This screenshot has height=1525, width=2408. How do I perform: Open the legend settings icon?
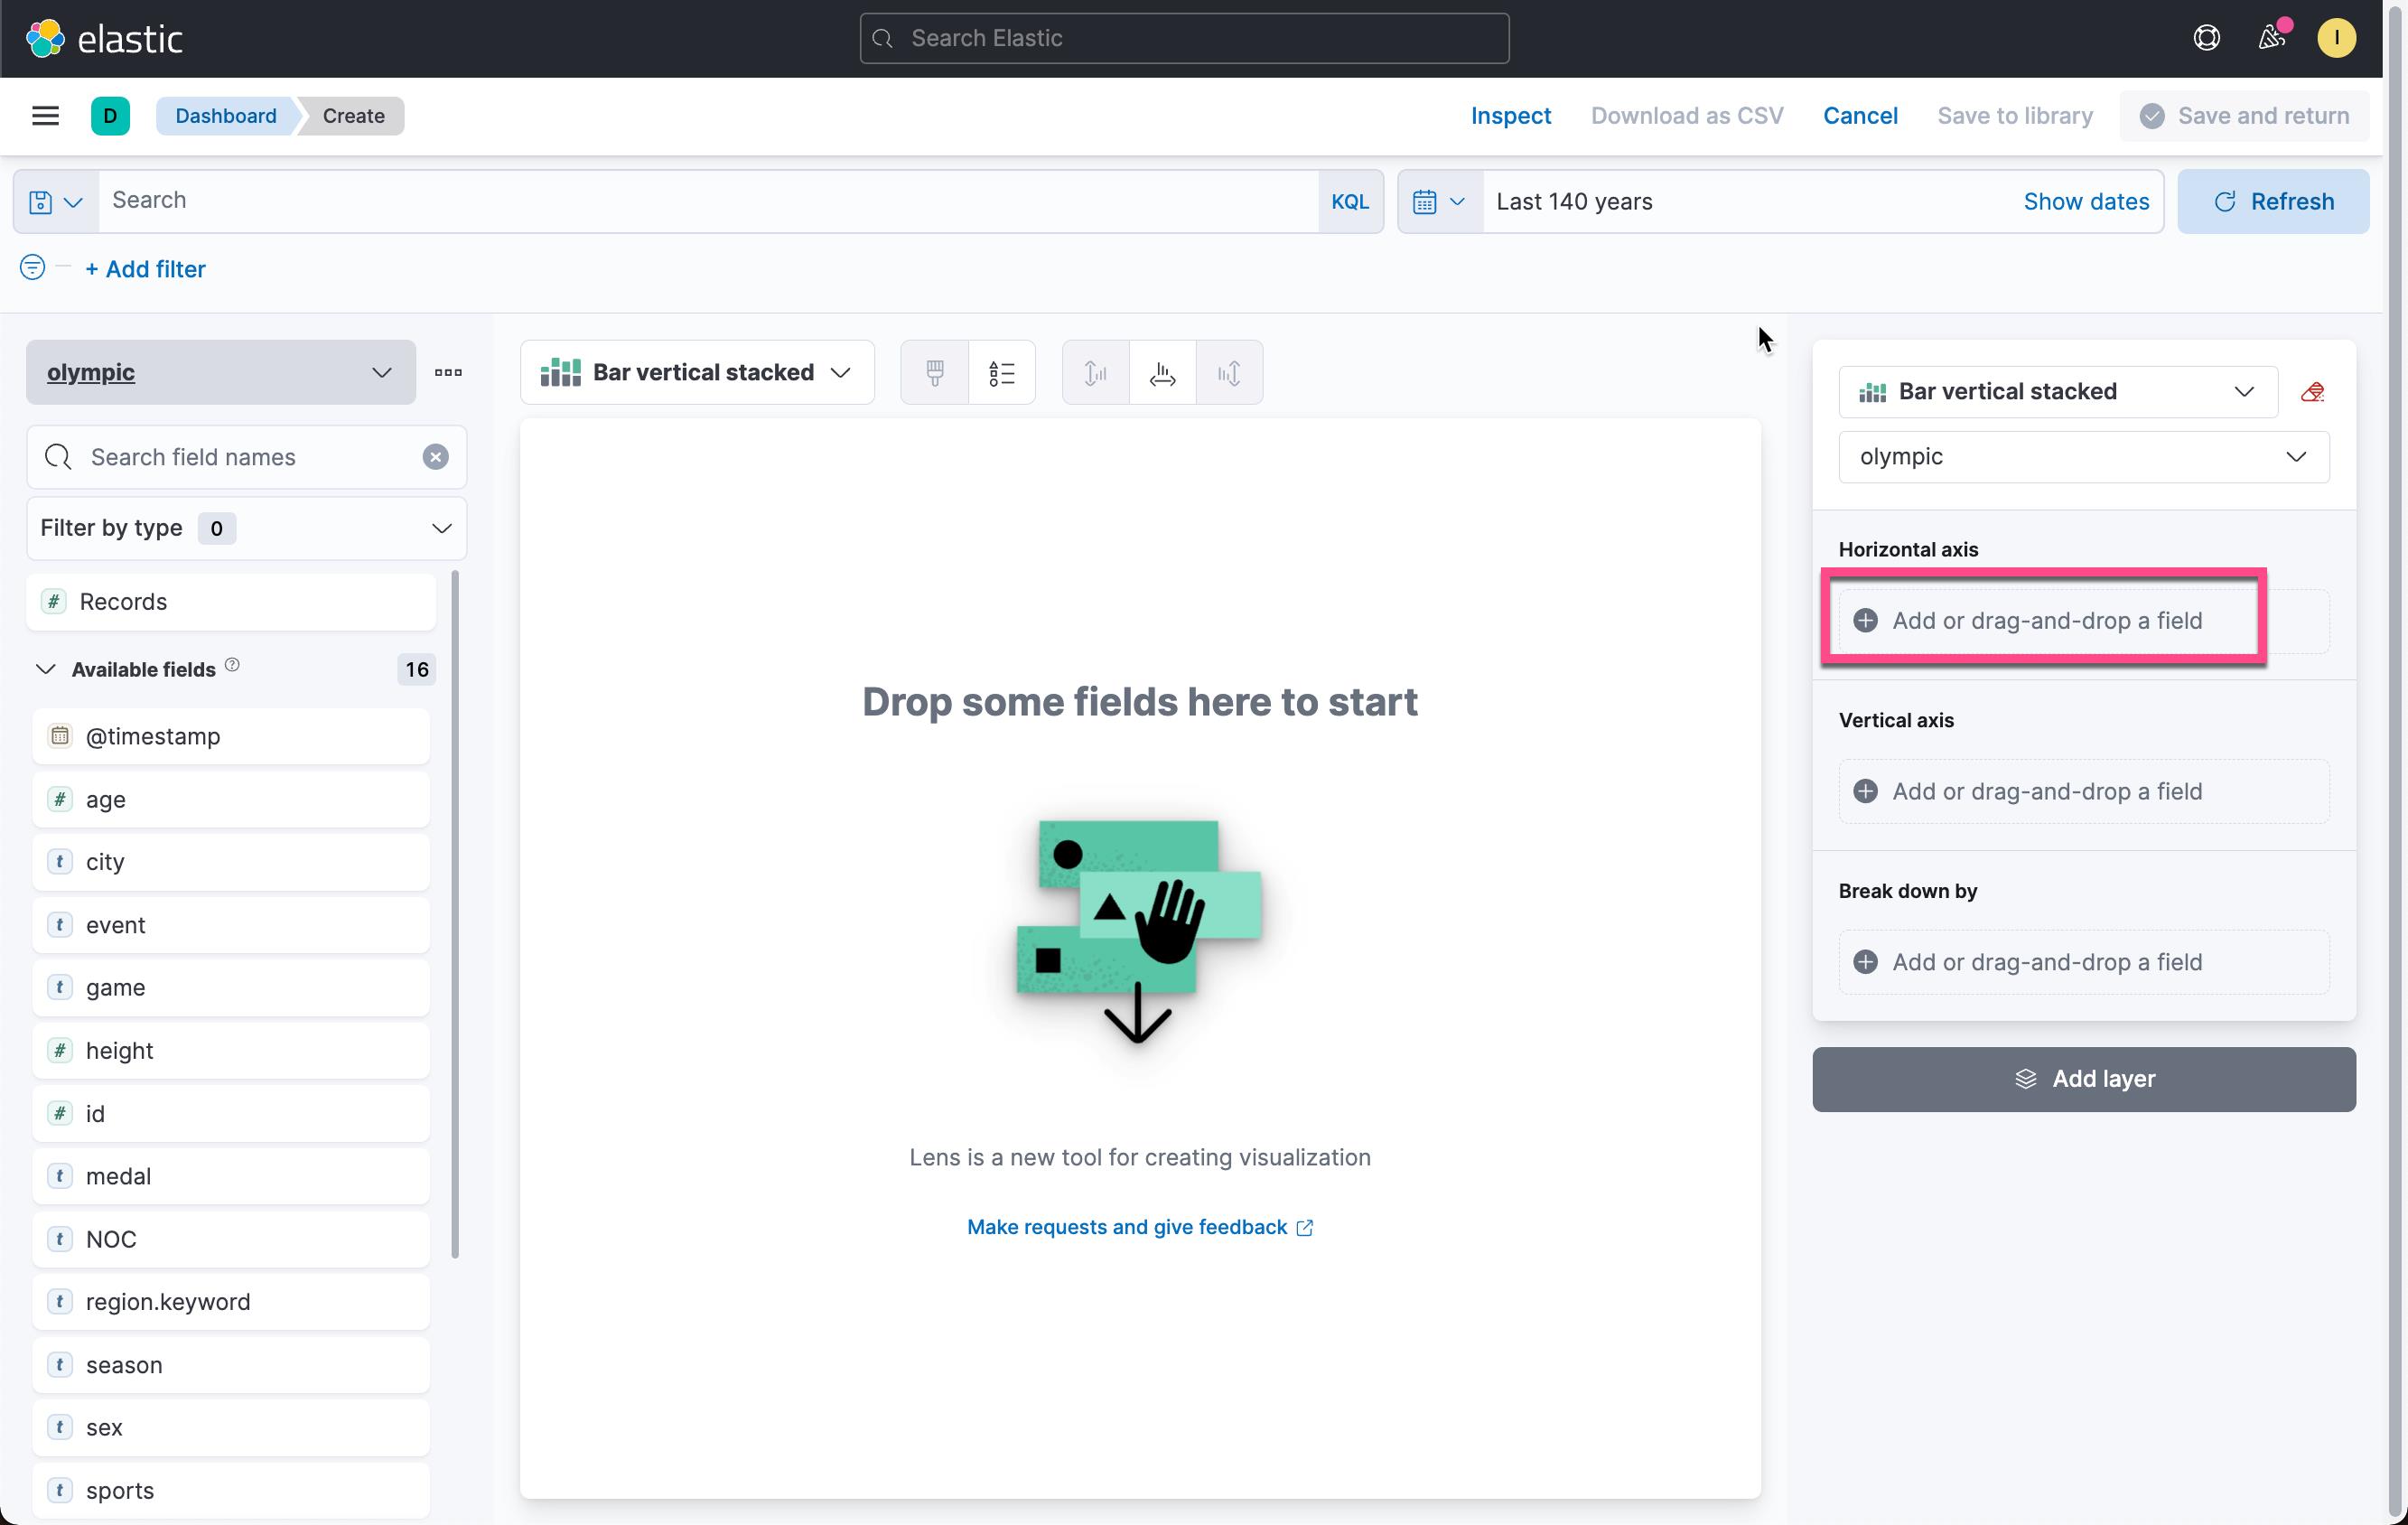(1002, 373)
